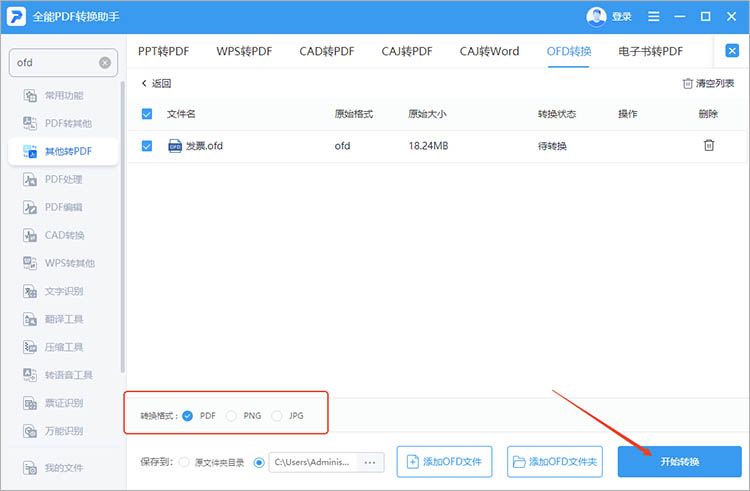
Task: Click 返回 to go back
Action: [x=156, y=84]
